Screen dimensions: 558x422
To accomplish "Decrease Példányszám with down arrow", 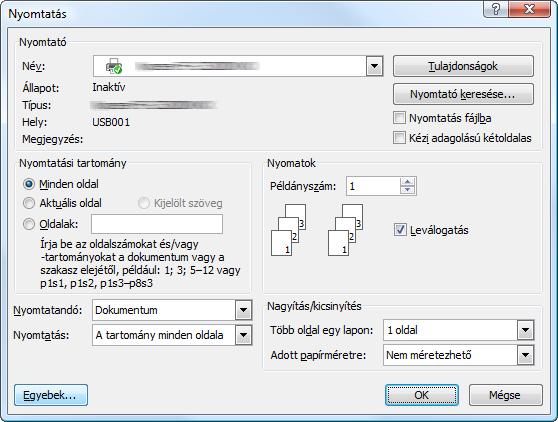I will [407, 190].
